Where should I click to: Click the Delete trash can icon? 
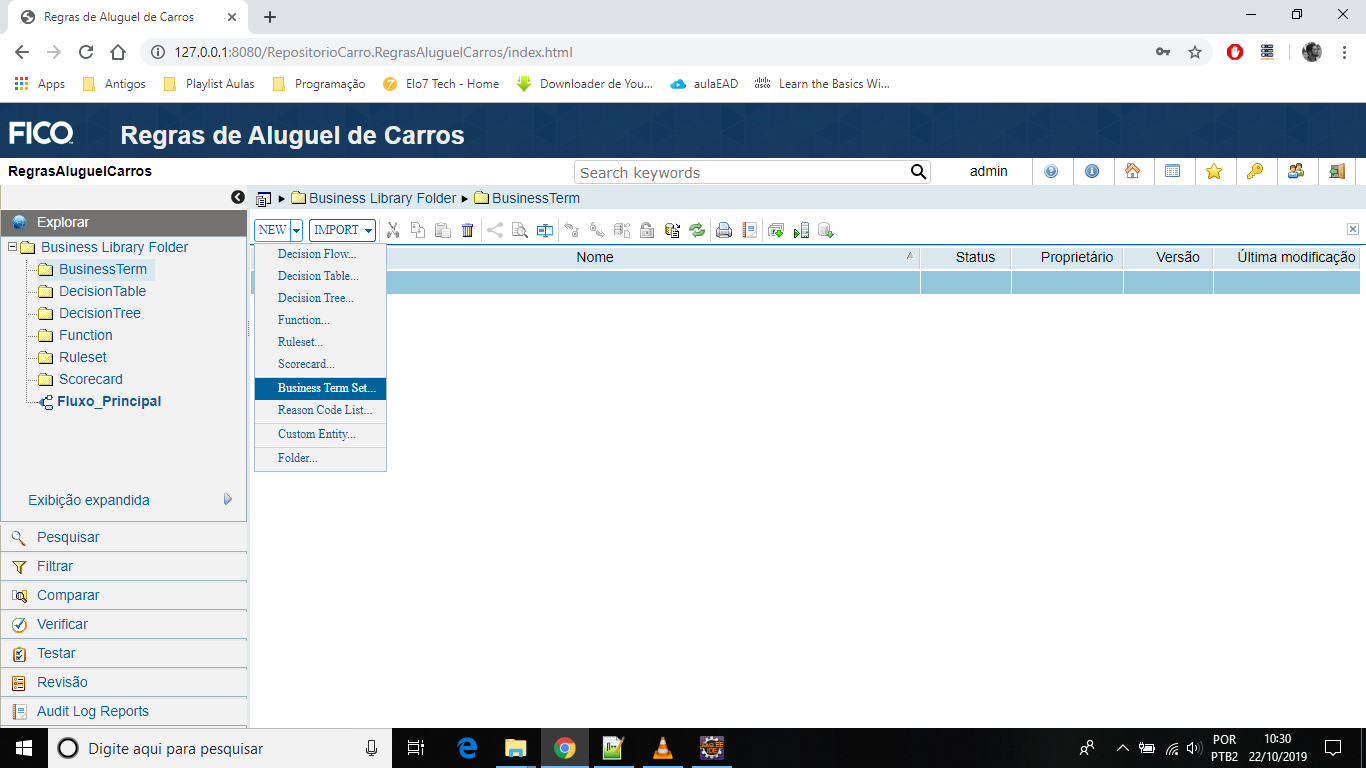[x=468, y=230]
